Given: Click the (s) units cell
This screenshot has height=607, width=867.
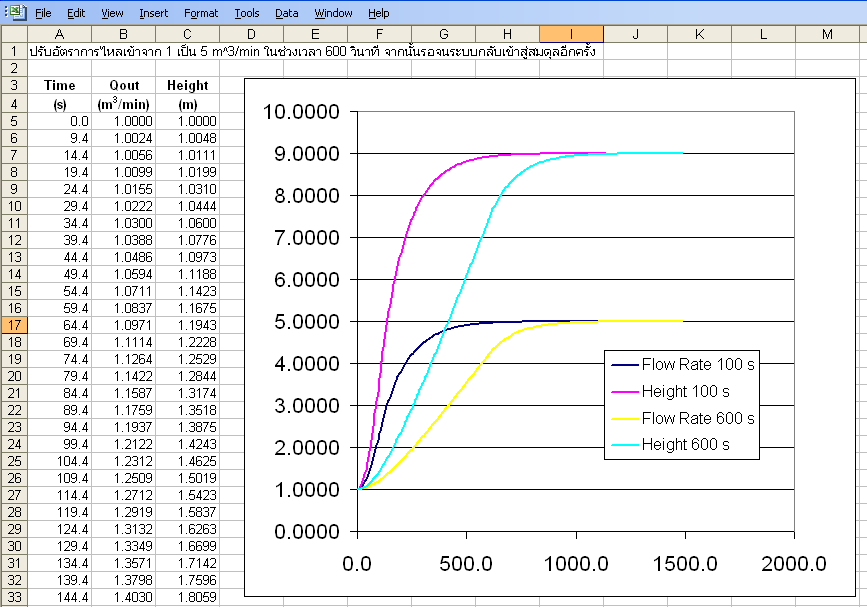Looking at the screenshot, I should coord(59,104).
